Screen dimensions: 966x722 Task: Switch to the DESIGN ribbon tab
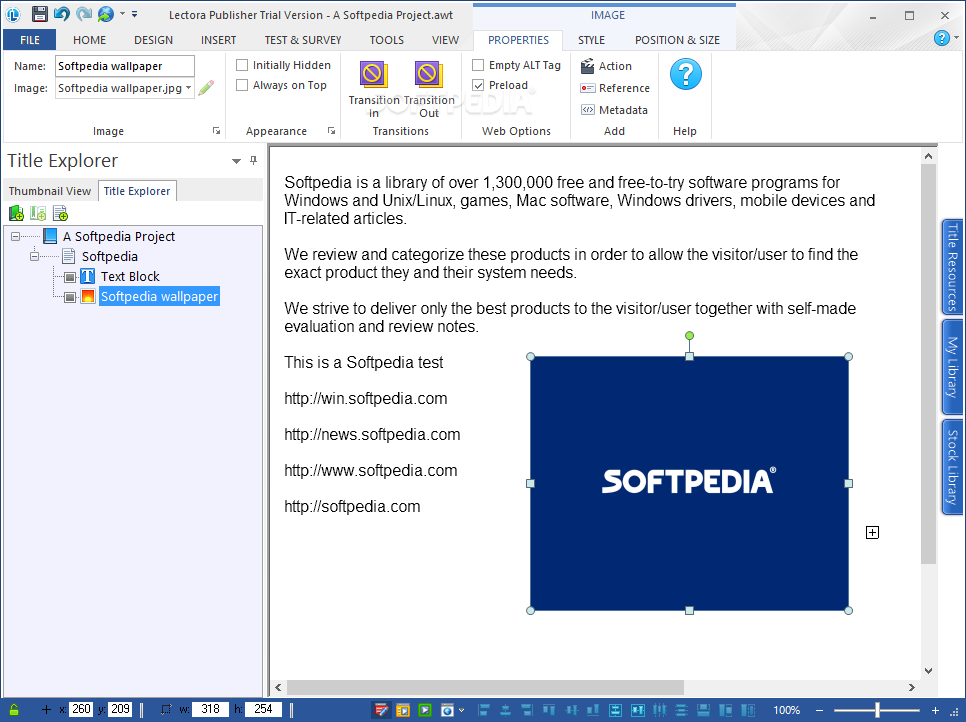(x=153, y=40)
